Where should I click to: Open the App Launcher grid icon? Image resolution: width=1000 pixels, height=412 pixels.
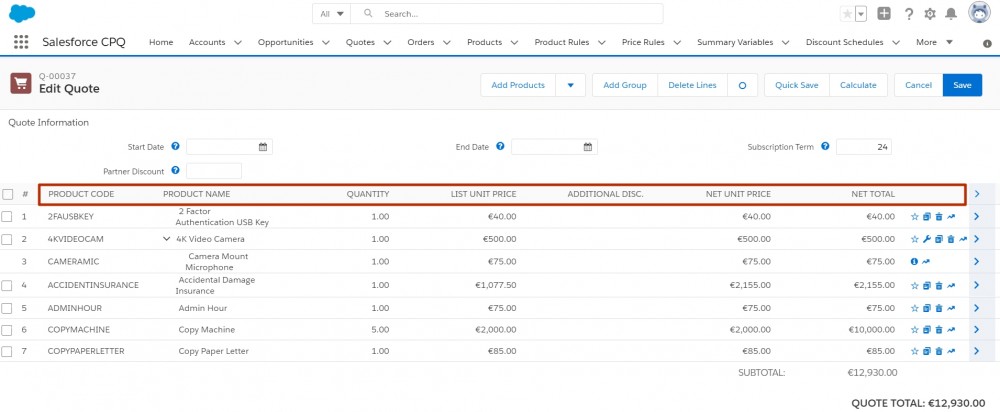[x=21, y=42]
